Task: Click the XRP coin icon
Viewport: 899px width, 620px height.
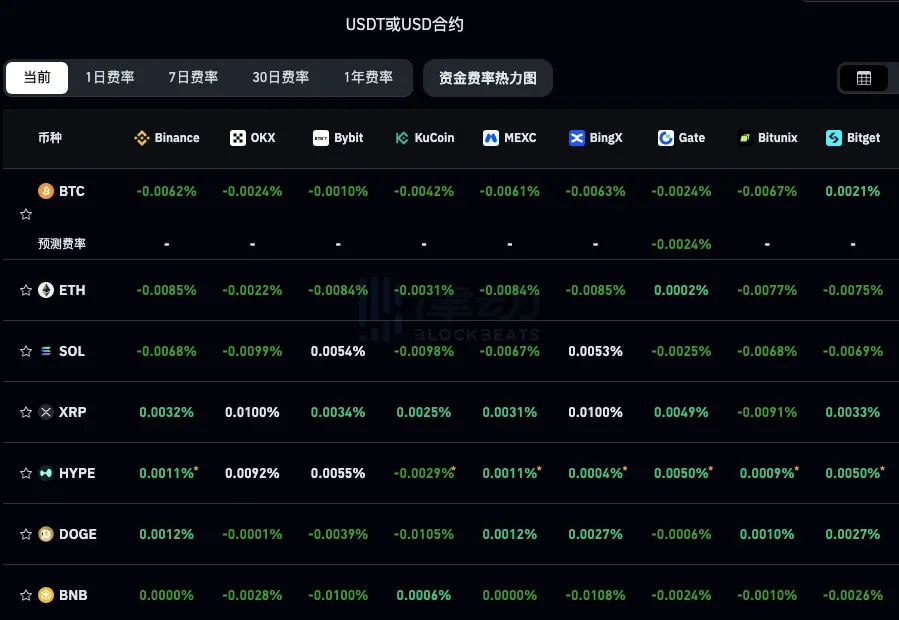Action: coord(46,412)
